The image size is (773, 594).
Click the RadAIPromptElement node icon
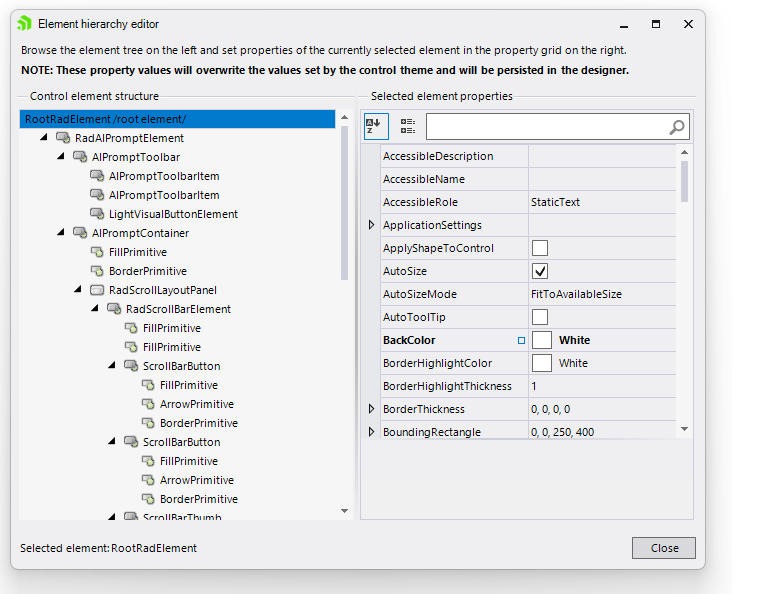(x=63, y=138)
